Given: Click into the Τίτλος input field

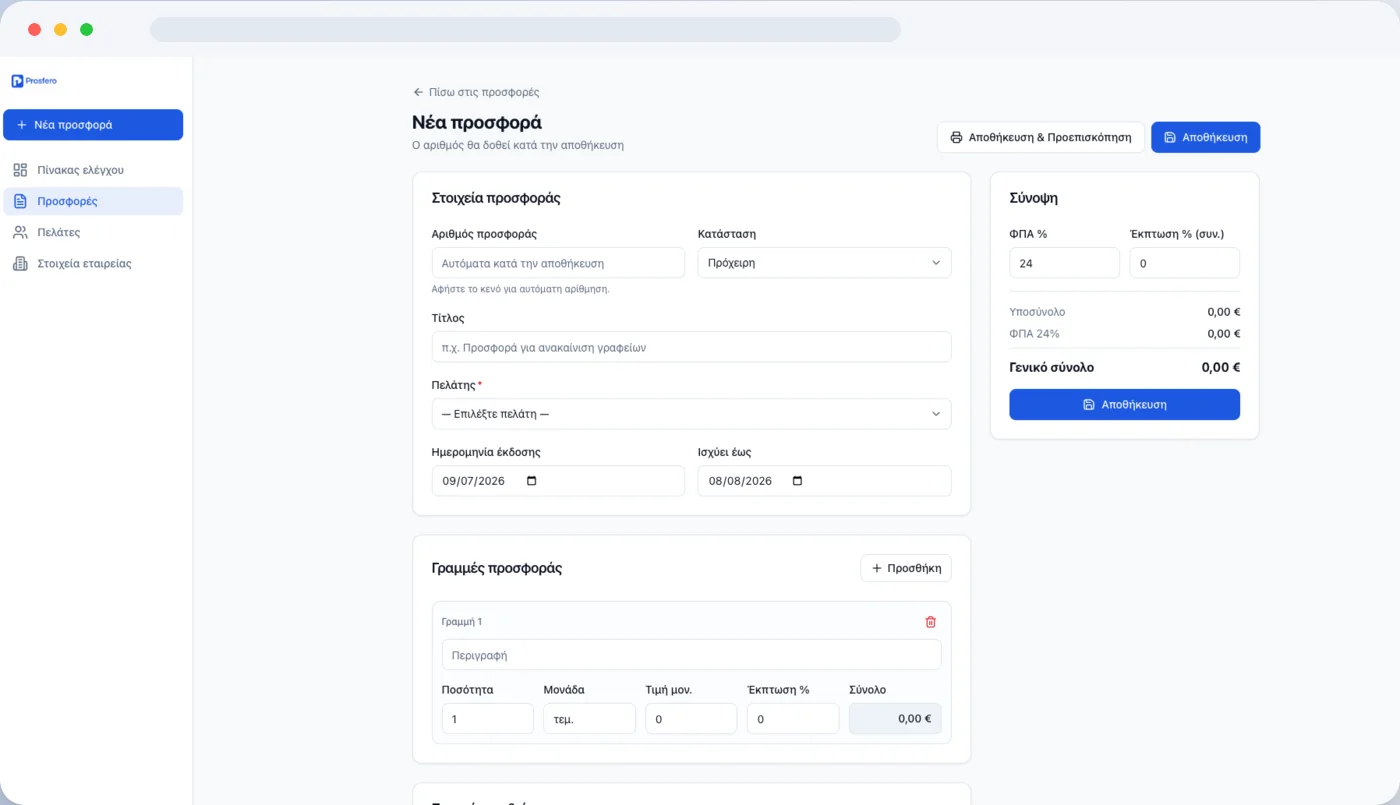Looking at the screenshot, I should coord(691,347).
